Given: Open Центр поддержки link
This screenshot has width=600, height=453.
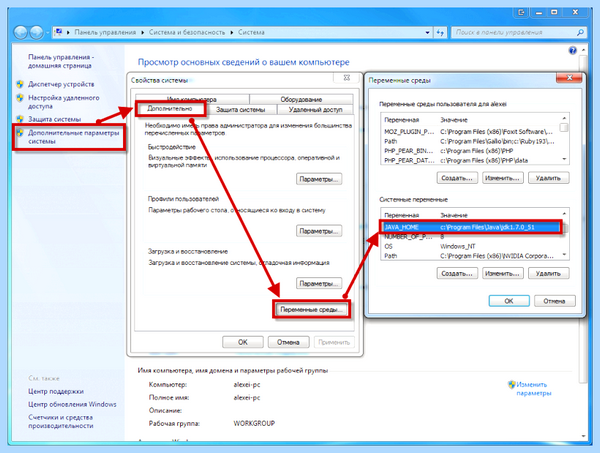Looking at the screenshot, I should pyautogui.click(x=56, y=391).
